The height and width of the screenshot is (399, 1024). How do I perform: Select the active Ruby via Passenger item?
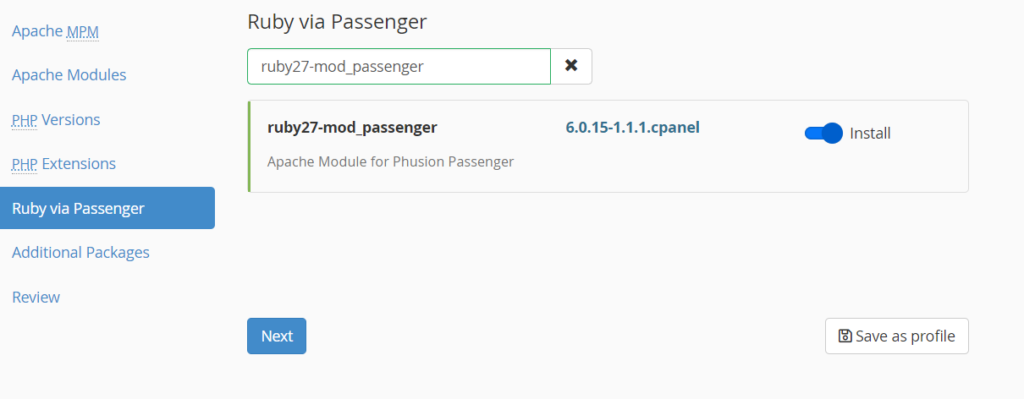click(x=107, y=208)
